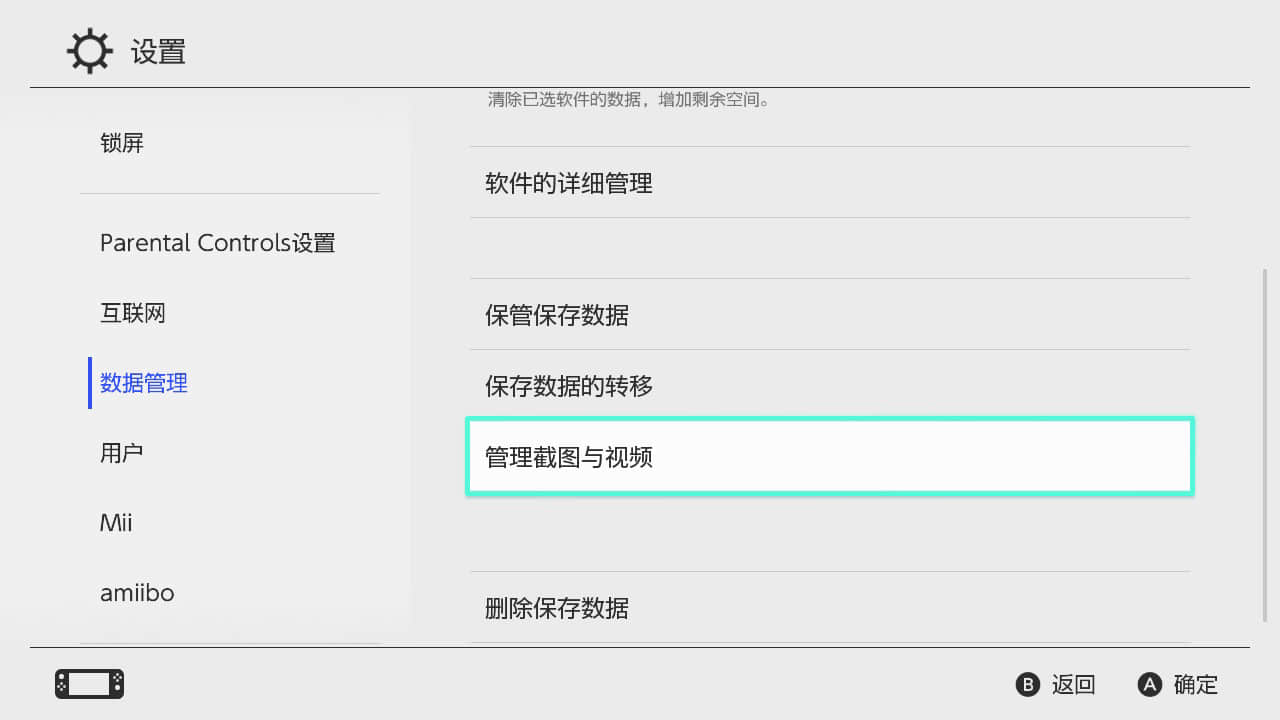Screen dimensions: 1280x720
Task: Click the settings gear icon
Action: pos(89,51)
